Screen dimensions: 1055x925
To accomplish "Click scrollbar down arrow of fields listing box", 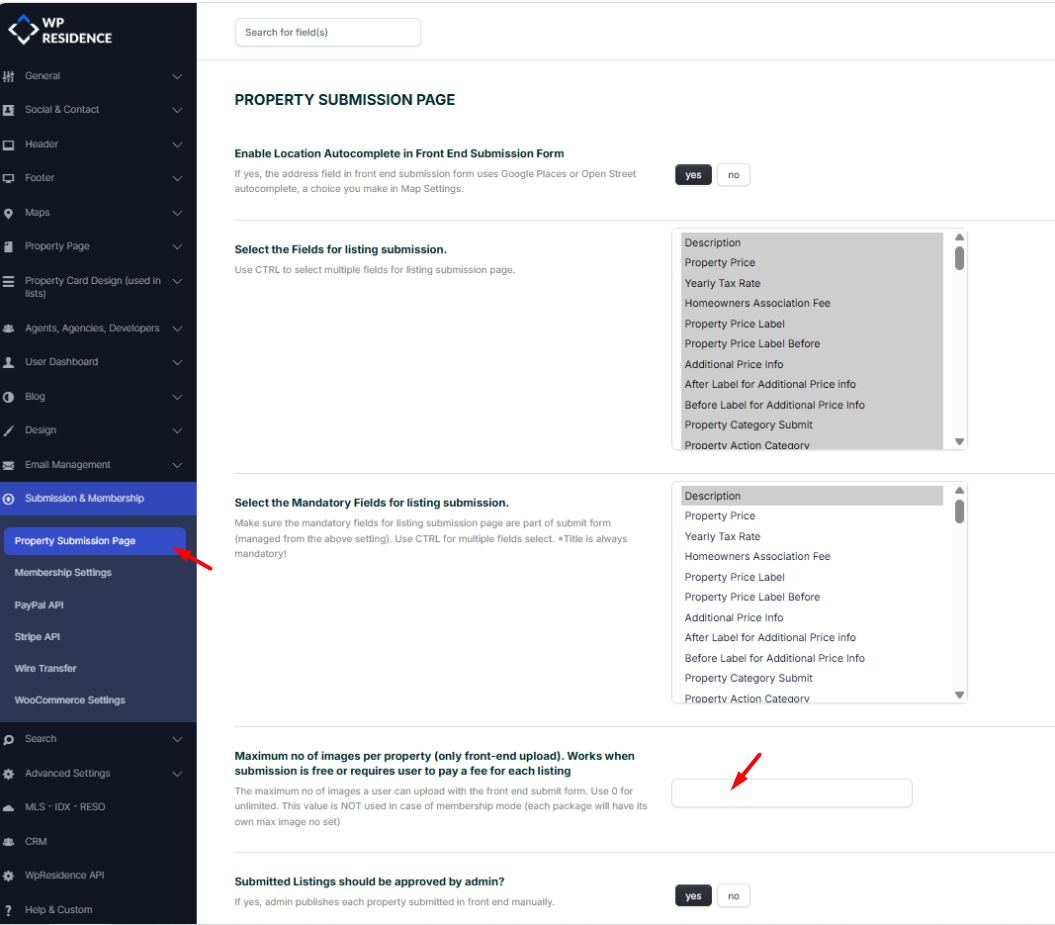I will tap(959, 441).
